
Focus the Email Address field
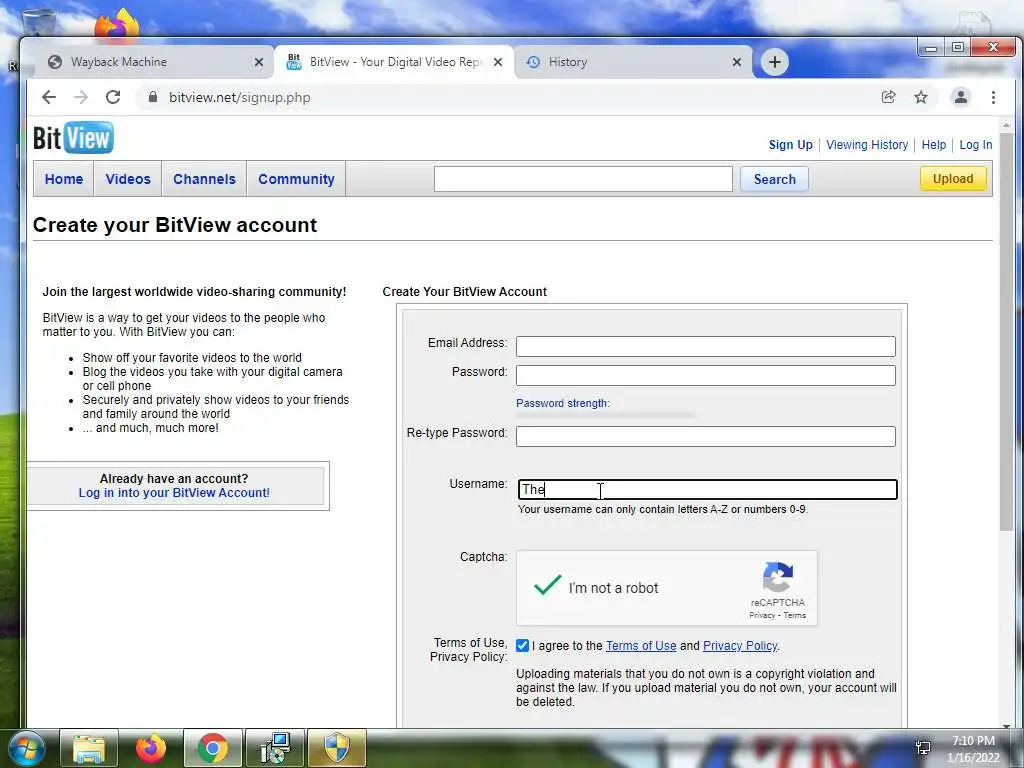pyautogui.click(x=705, y=346)
